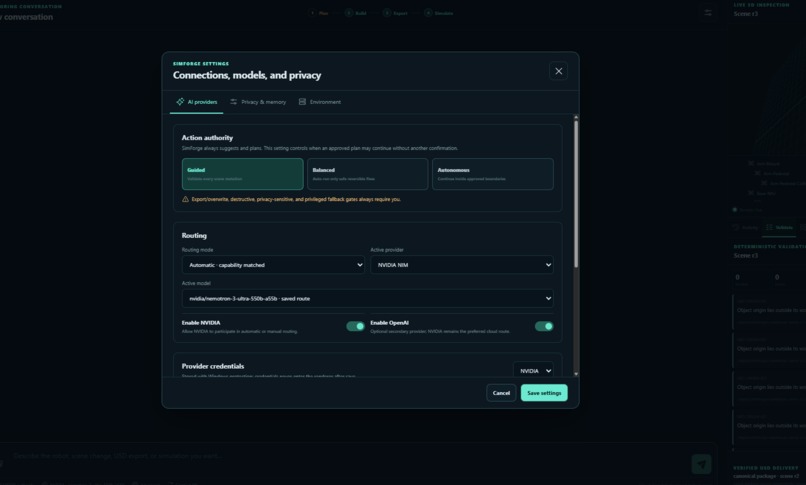Click the chat prompt input field behind the dialog
The image size is (806, 485).
[x=350, y=456]
